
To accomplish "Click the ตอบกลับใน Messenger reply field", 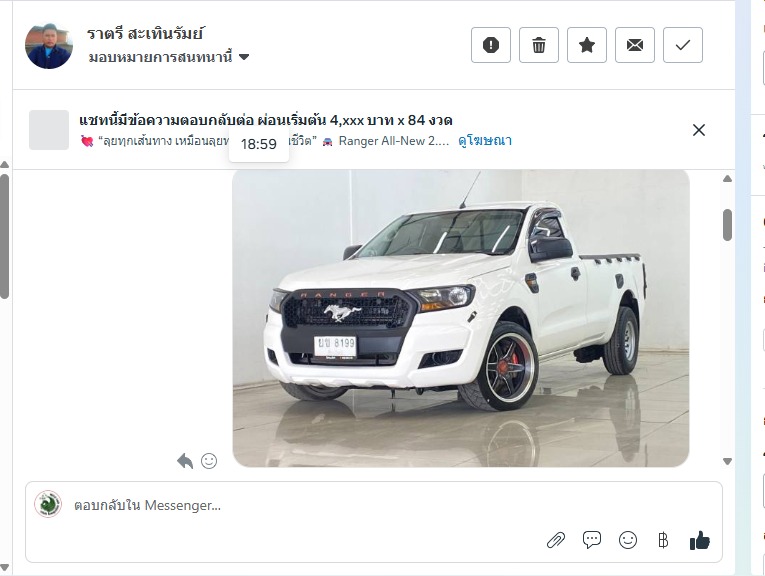I will click(x=374, y=505).
